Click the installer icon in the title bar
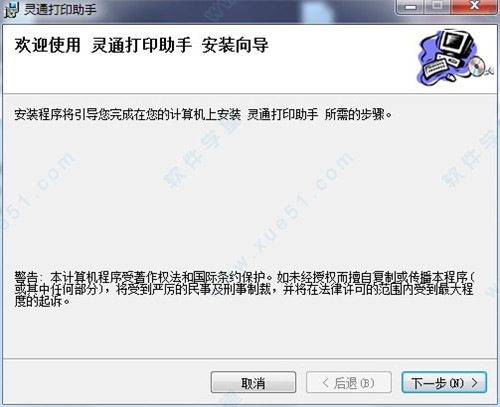The width and height of the screenshot is (500, 407). coord(11,10)
